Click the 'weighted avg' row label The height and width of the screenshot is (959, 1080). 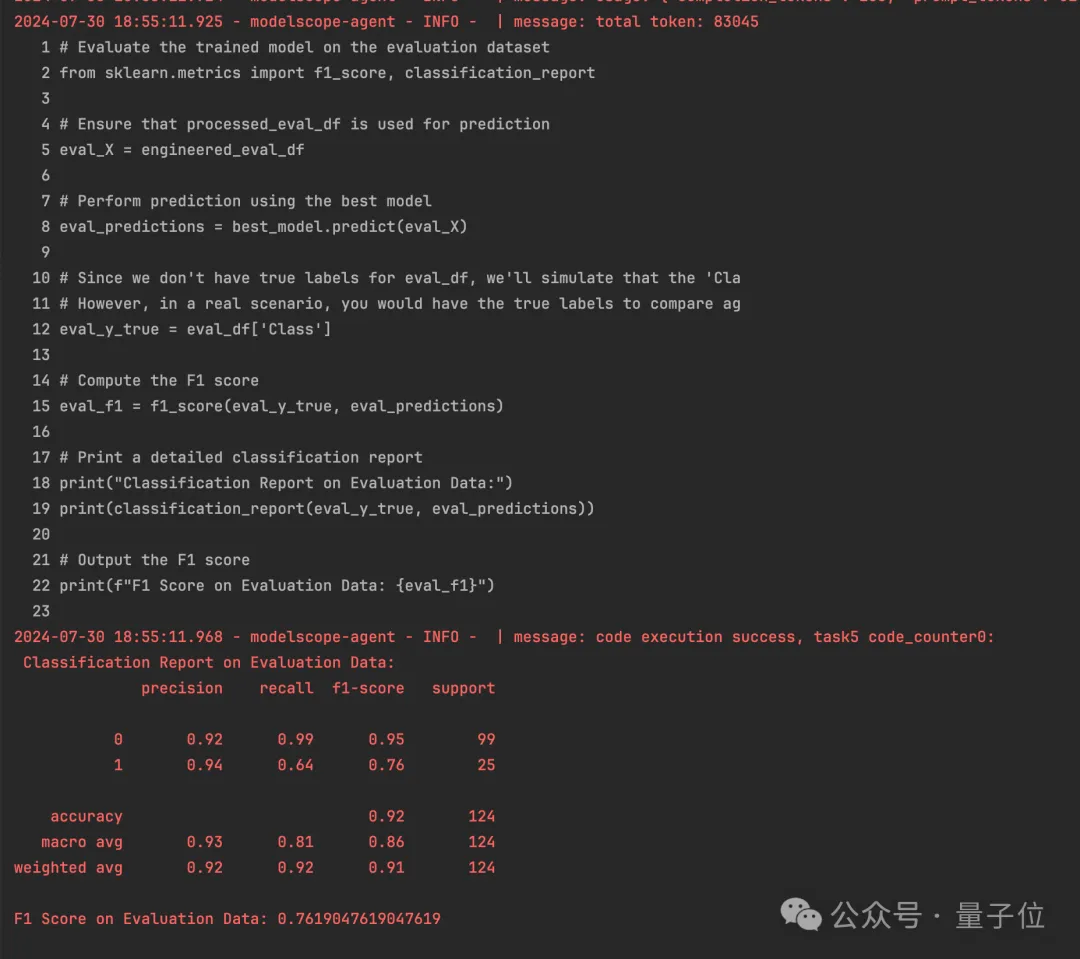coord(68,867)
